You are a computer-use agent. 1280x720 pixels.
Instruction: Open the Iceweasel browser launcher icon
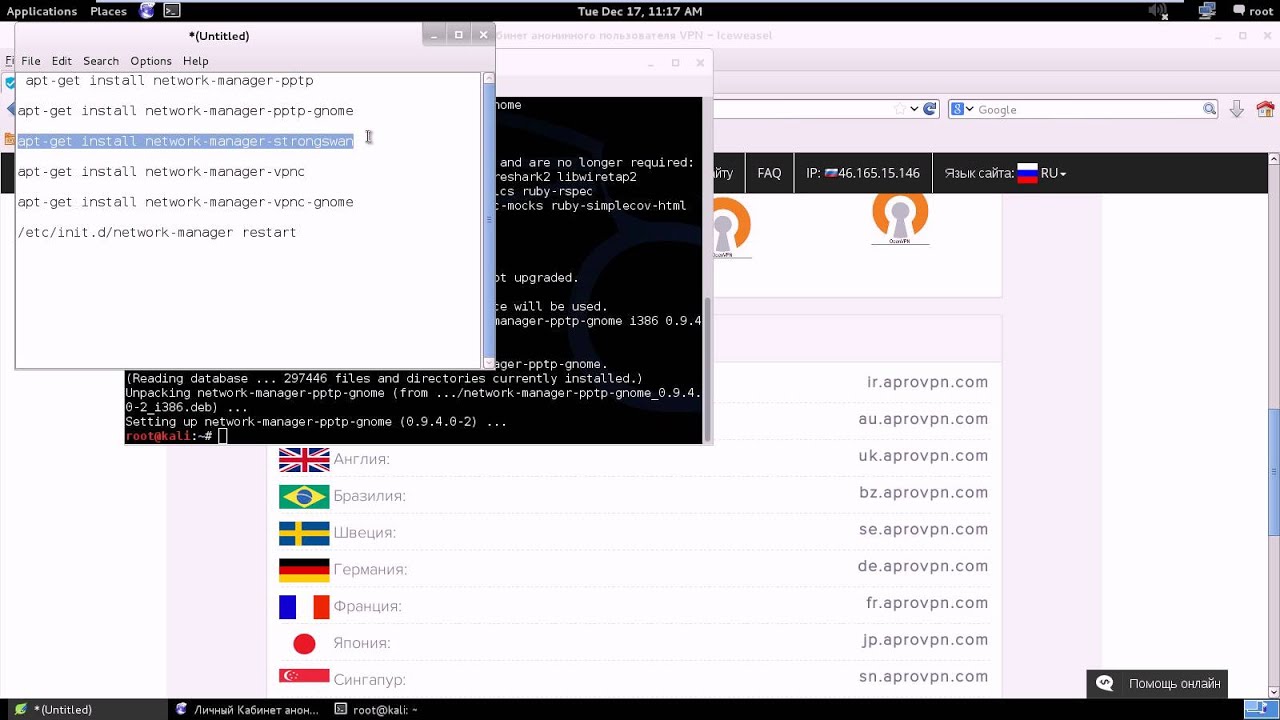[147, 11]
